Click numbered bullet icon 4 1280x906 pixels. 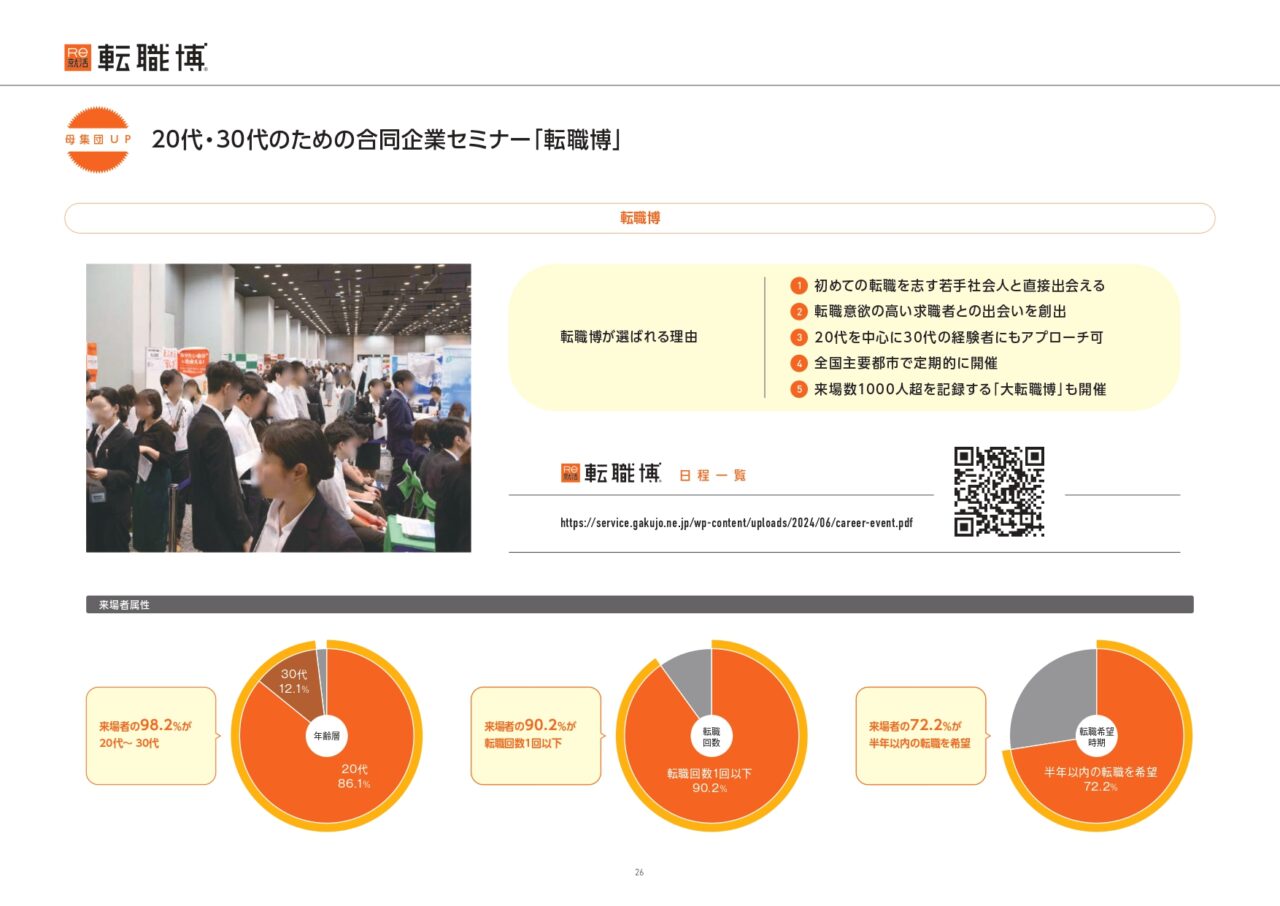pos(798,364)
